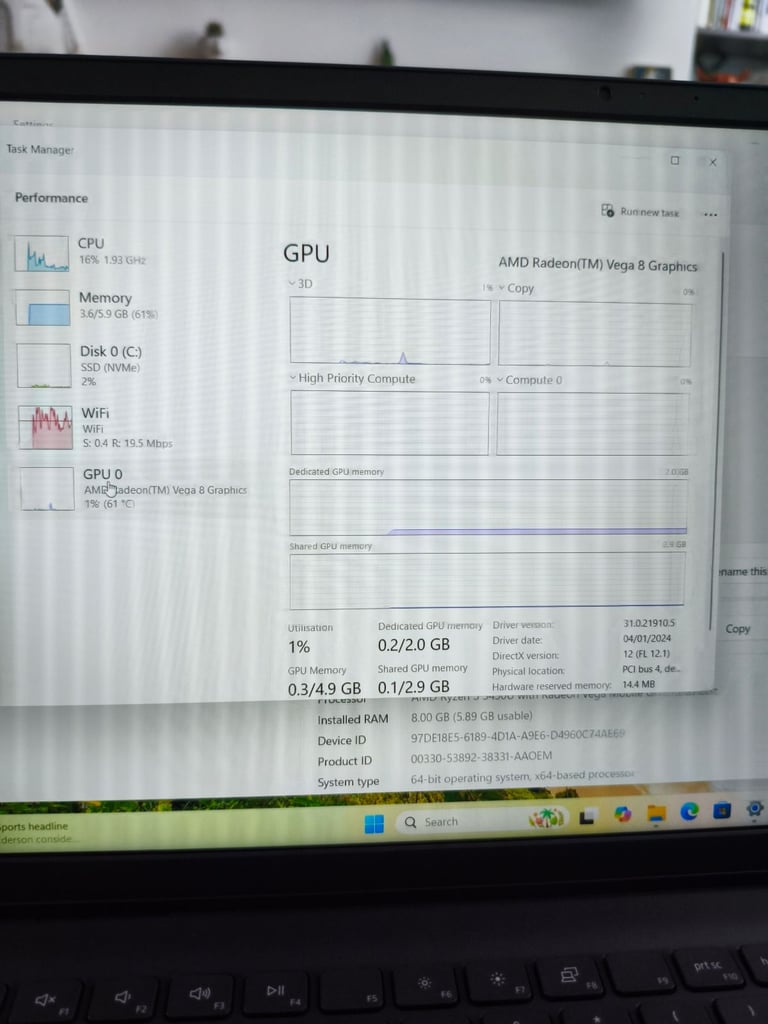This screenshot has width=768, height=1024.
Task: Click Run new task label
Action: click(649, 212)
